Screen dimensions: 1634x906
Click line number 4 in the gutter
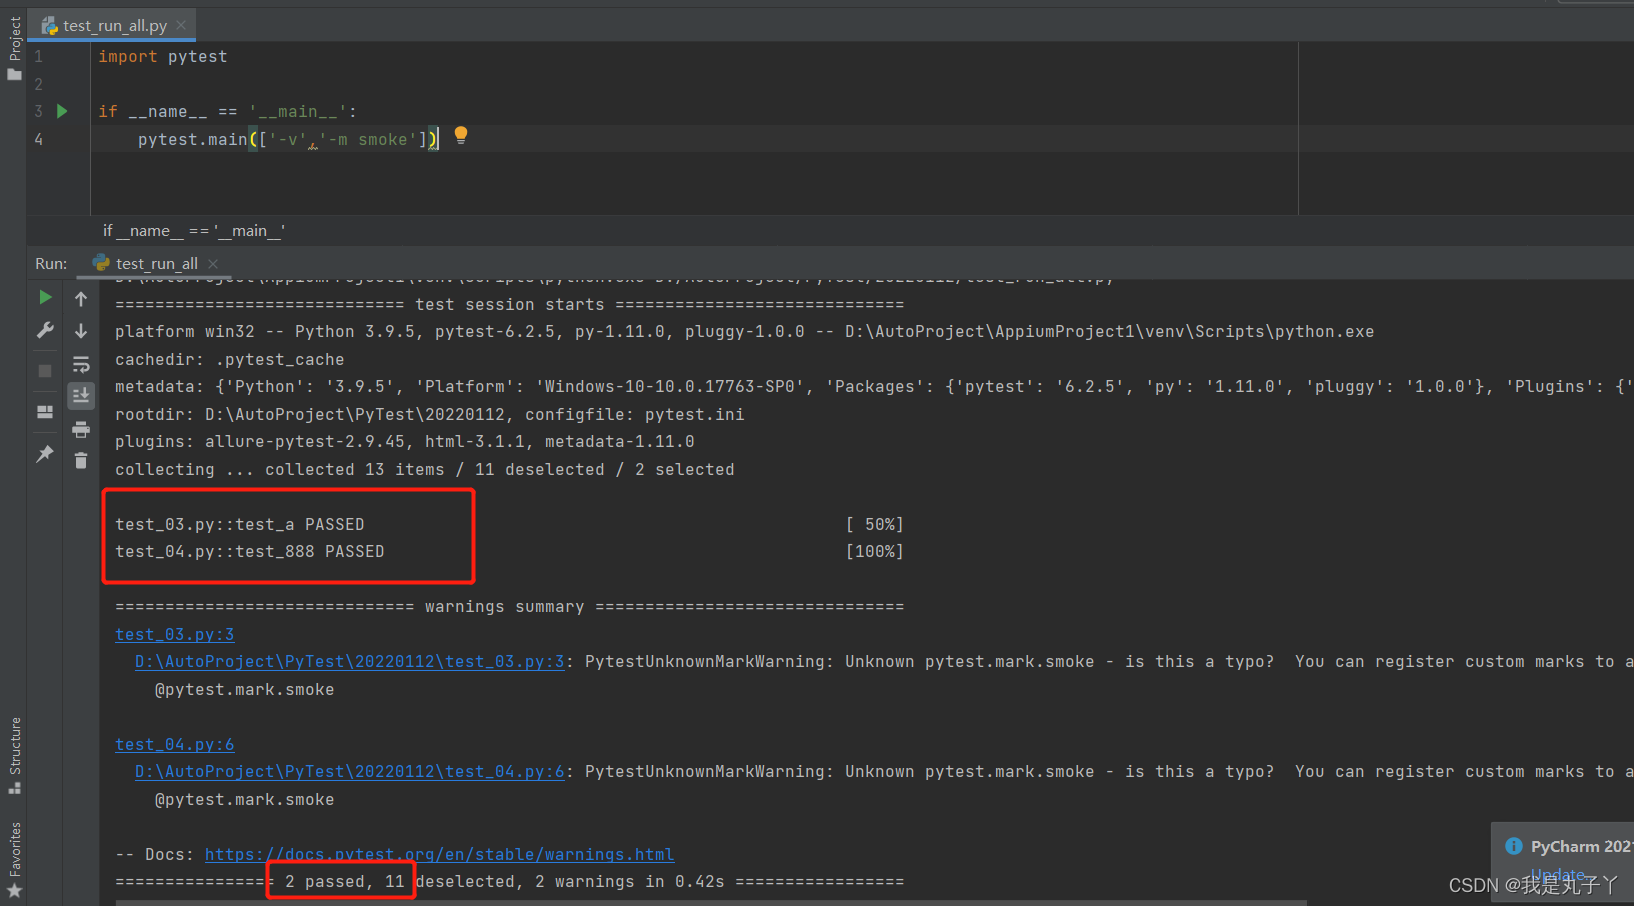(39, 139)
